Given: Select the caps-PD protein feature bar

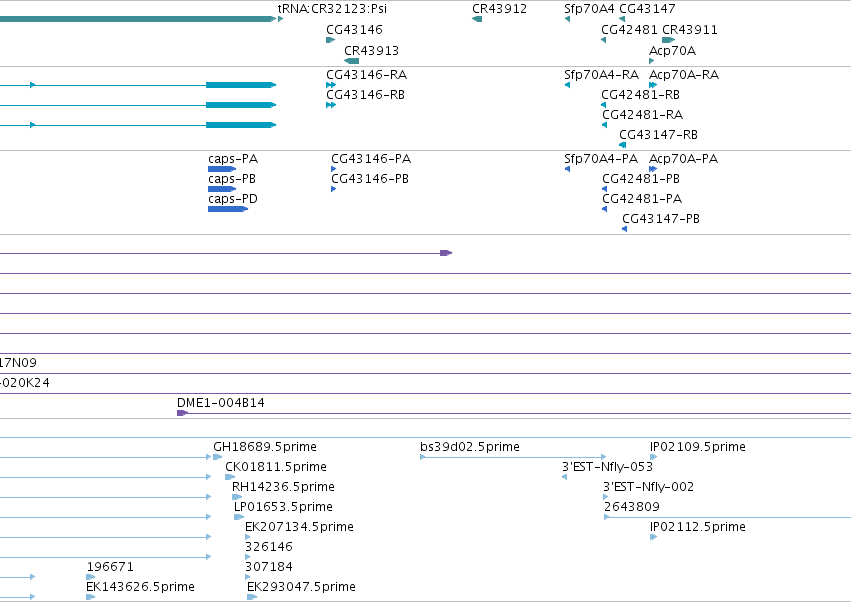Looking at the screenshot, I should [228, 209].
